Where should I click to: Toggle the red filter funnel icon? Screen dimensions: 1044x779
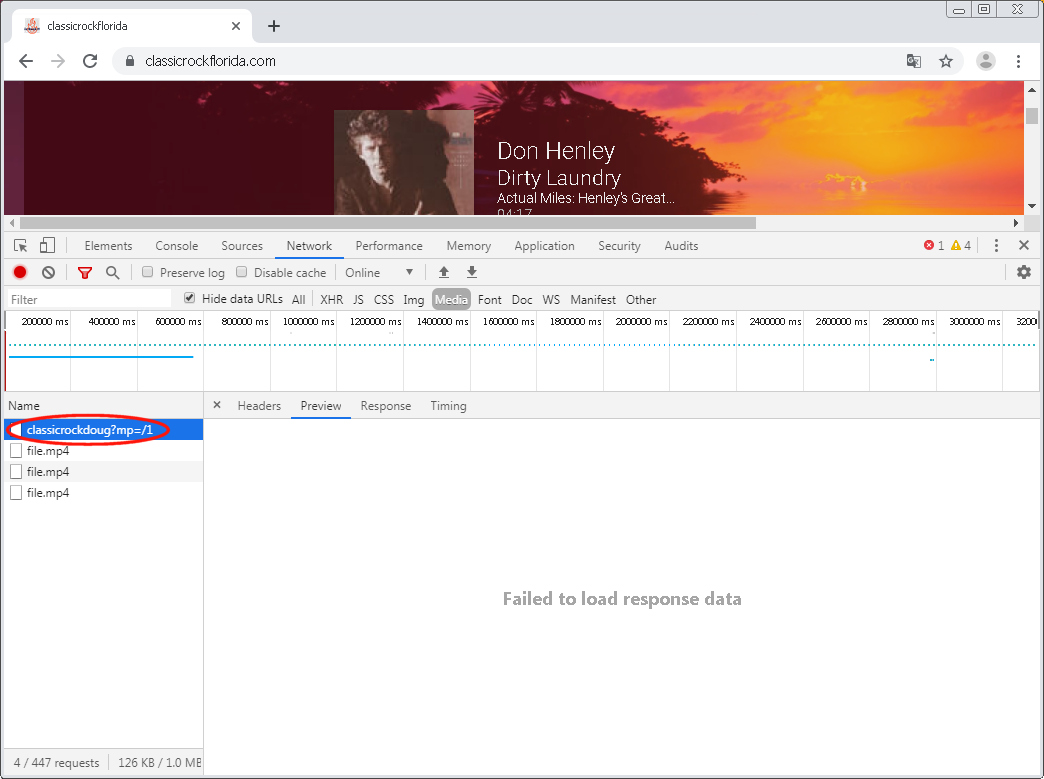pos(85,272)
